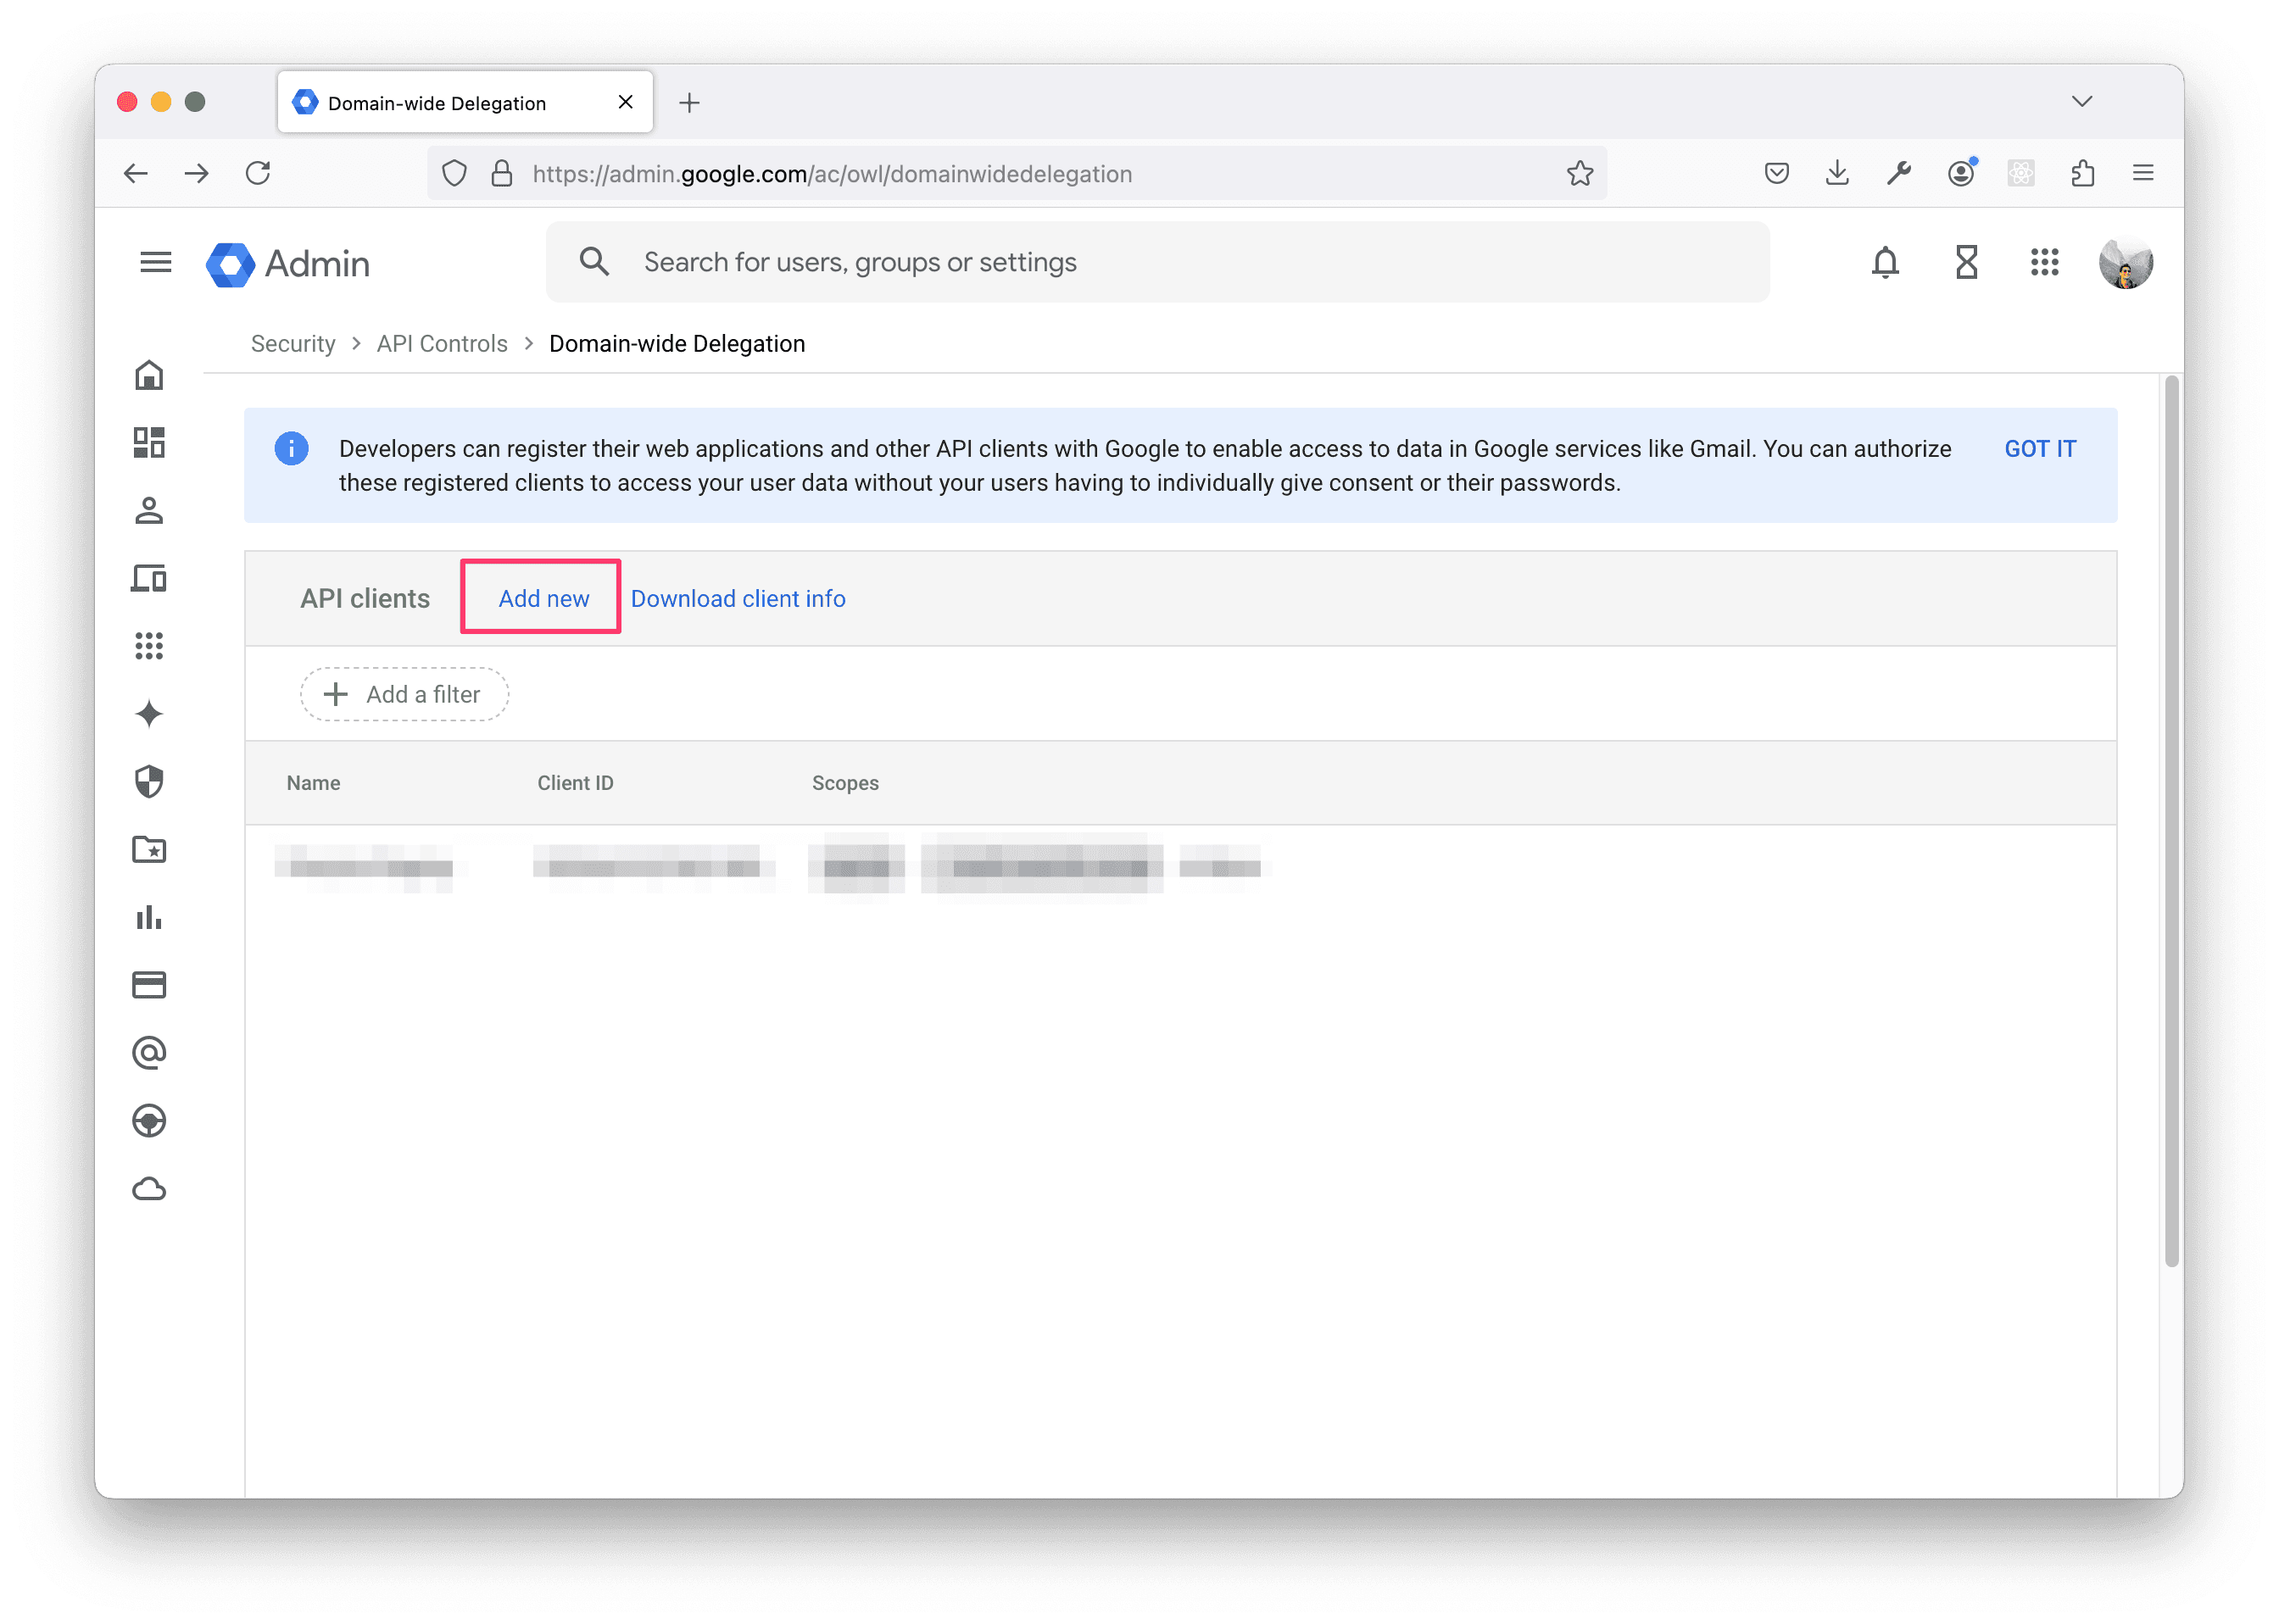Screen dimensions: 2279x1624
Task: Expand the tab list with the chevron
Action: (x=2082, y=101)
